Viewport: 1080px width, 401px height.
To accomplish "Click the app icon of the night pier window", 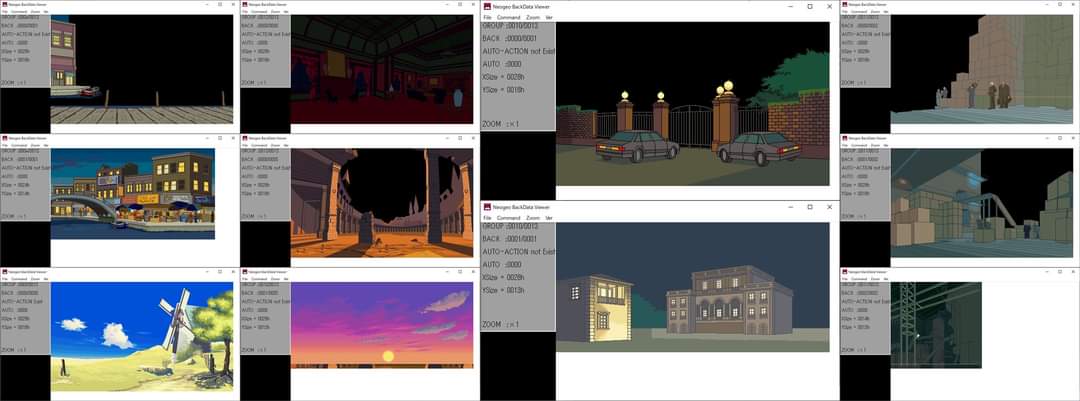I will (4, 3).
